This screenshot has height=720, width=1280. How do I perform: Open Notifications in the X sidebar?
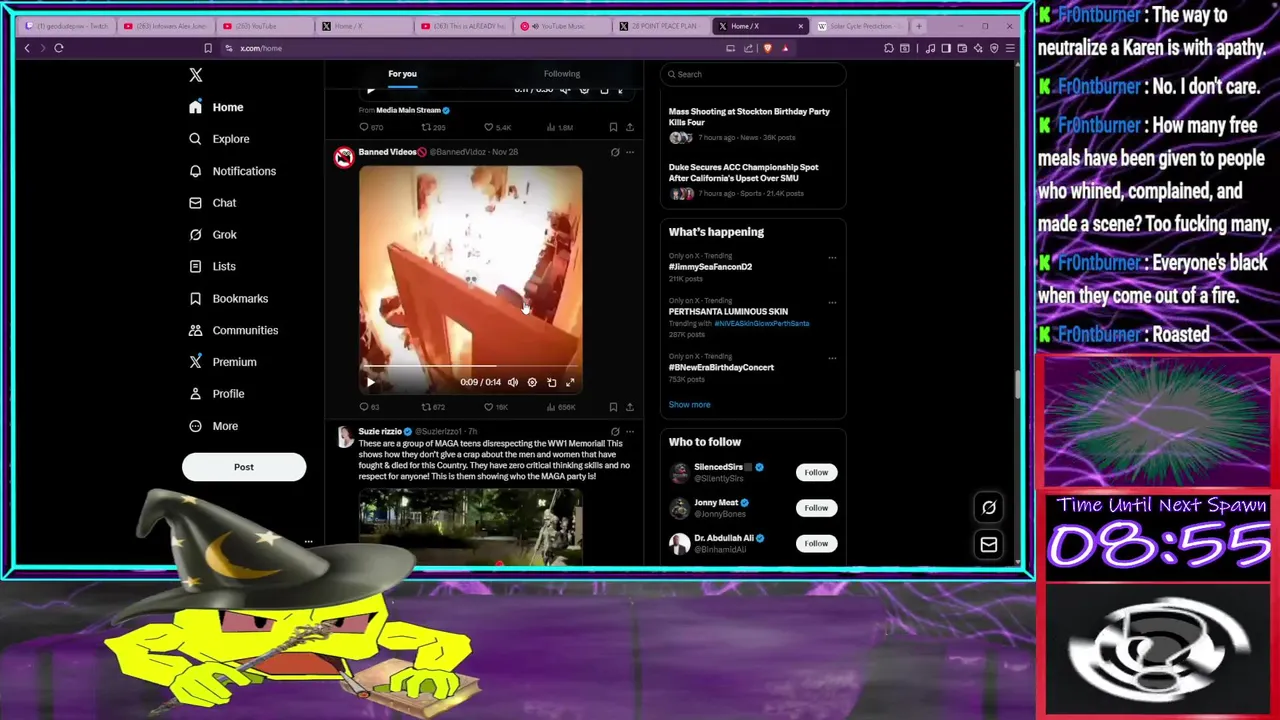pyautogui.click(x=232, y=171)
